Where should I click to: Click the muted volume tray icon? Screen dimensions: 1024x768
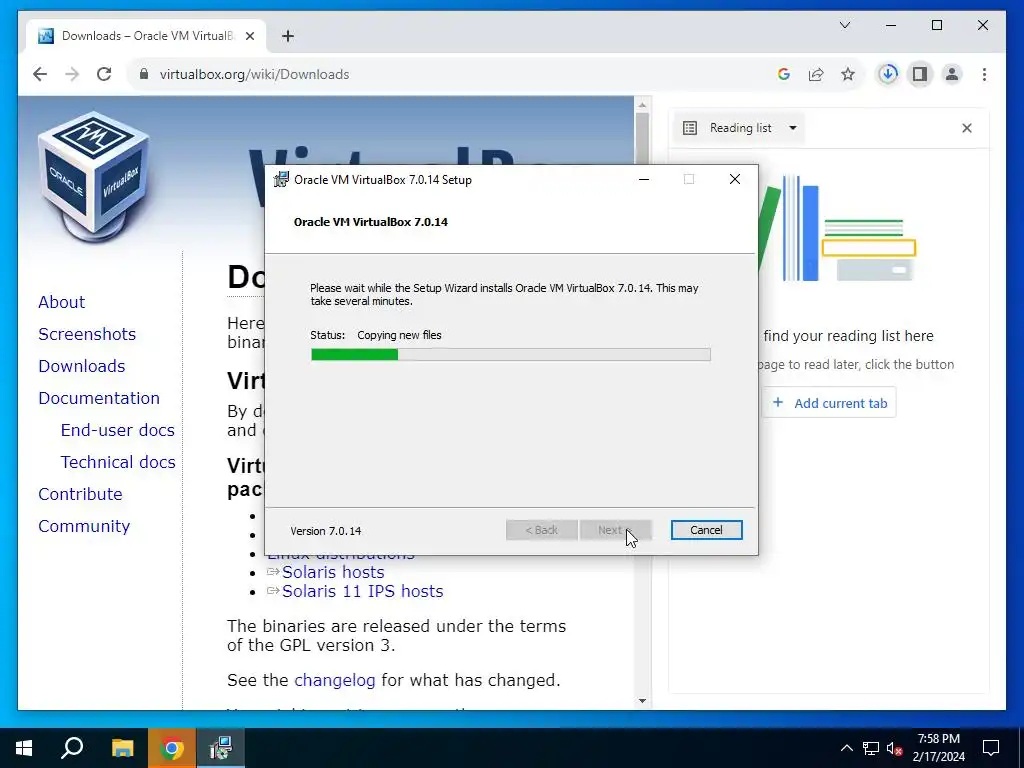(895, 748)
